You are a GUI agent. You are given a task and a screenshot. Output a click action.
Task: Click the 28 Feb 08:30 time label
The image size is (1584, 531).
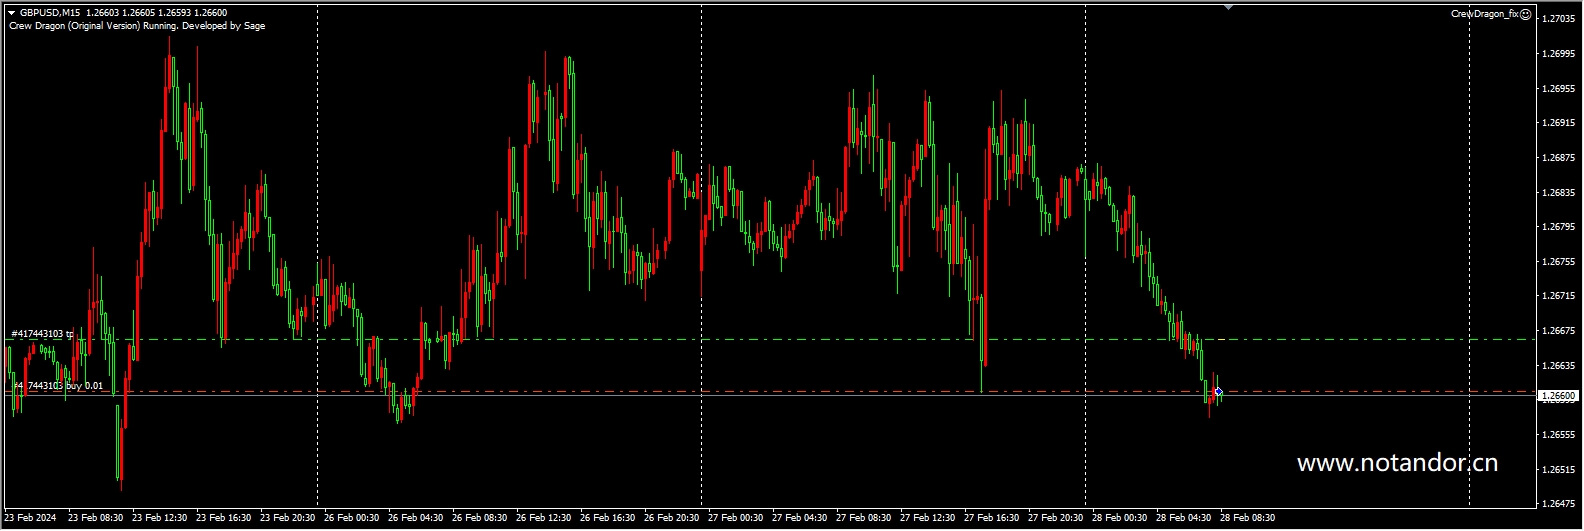pyautogui.click(x=1248, y=518)
